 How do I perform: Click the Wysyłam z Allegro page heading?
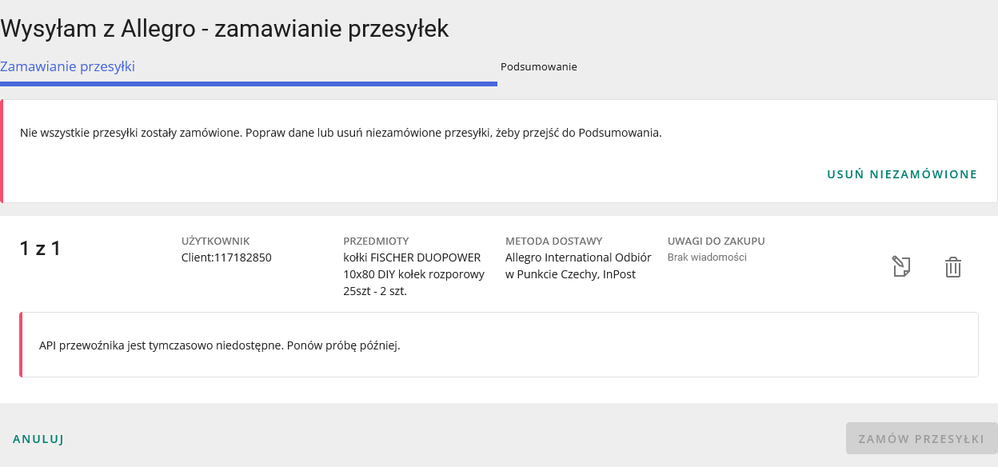click(x=225, y=29)
